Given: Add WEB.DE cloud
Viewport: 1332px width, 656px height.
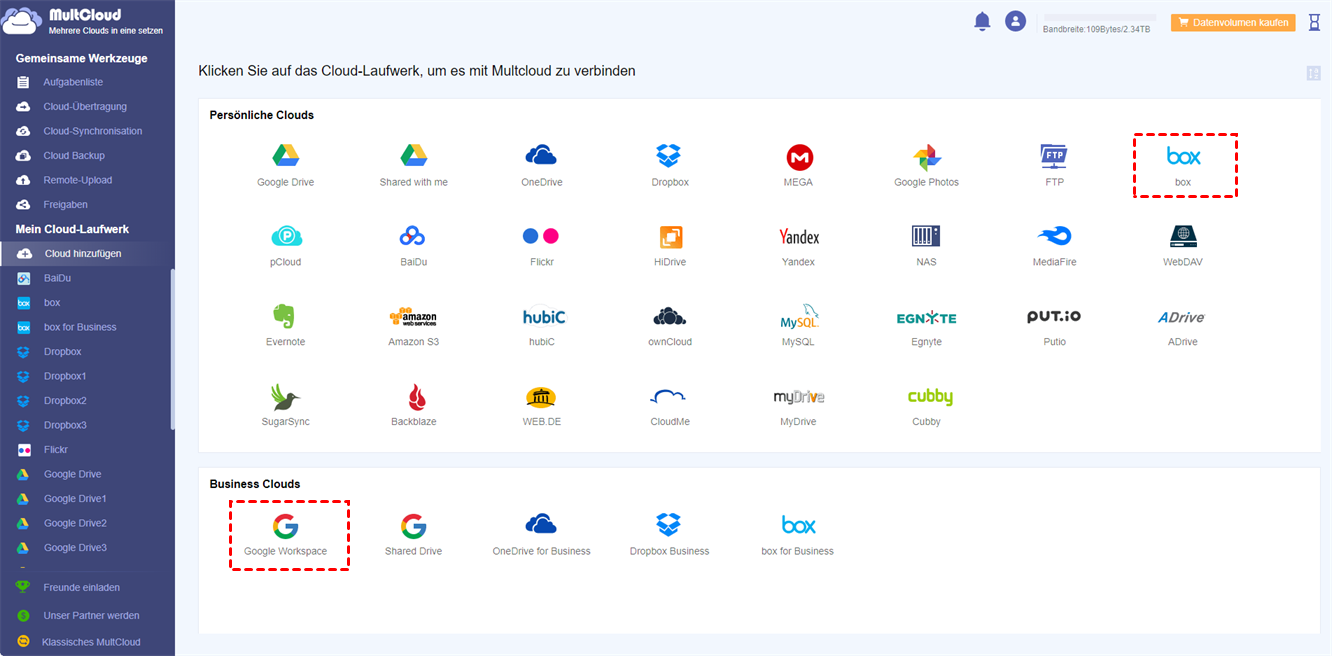Looking at the screenshot, I should click(541, 406).
